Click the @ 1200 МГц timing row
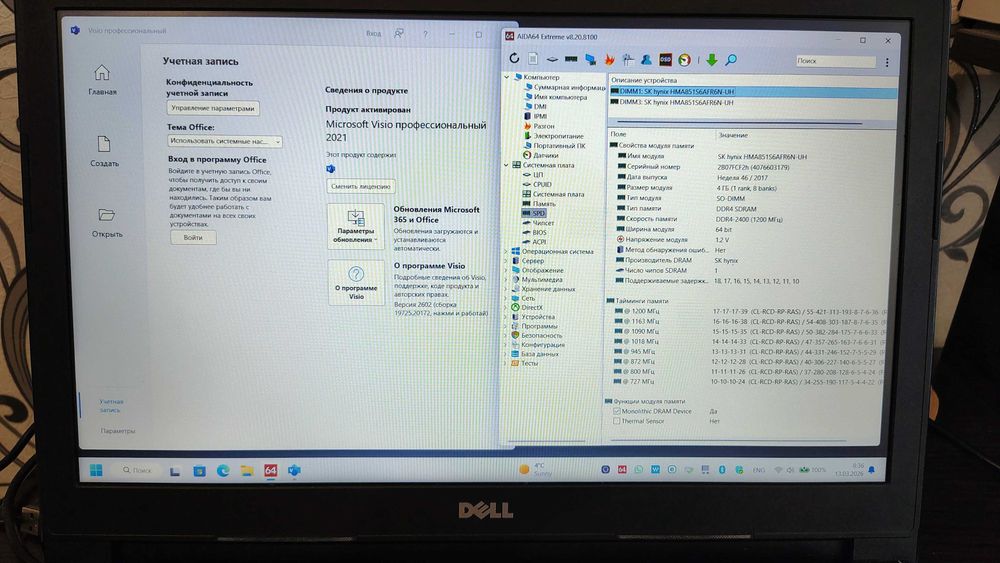This screenshot has height=563, width=1000. click(x=749, y=311)
